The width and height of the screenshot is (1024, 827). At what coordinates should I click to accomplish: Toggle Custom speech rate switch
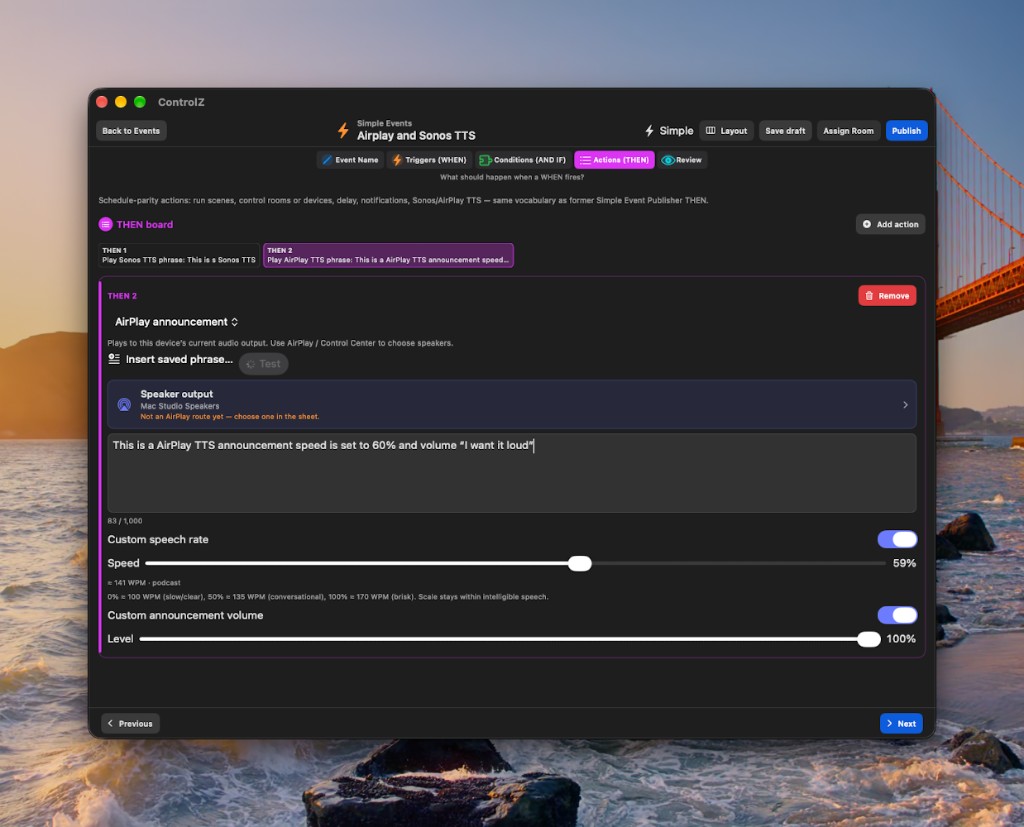pyautogui.click(x=897, y=539)
